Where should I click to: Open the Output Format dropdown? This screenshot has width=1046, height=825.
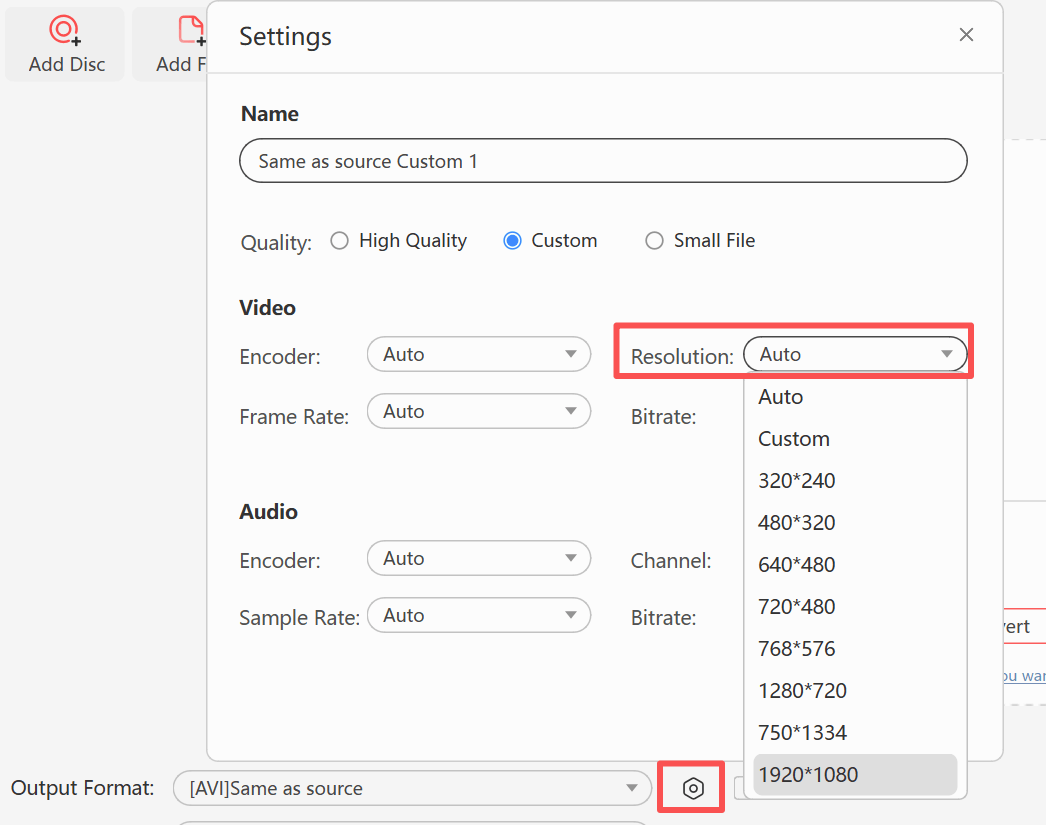click(x=412, y=788)
